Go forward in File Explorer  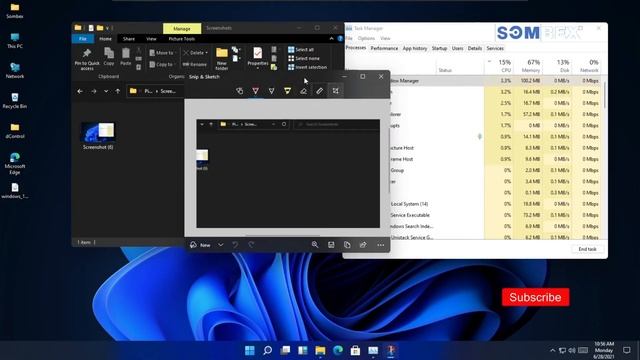tap(94, 91)
